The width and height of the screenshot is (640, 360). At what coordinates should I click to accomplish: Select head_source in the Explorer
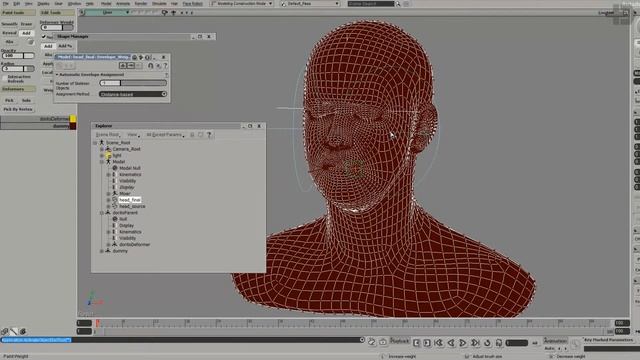(132, 207)
